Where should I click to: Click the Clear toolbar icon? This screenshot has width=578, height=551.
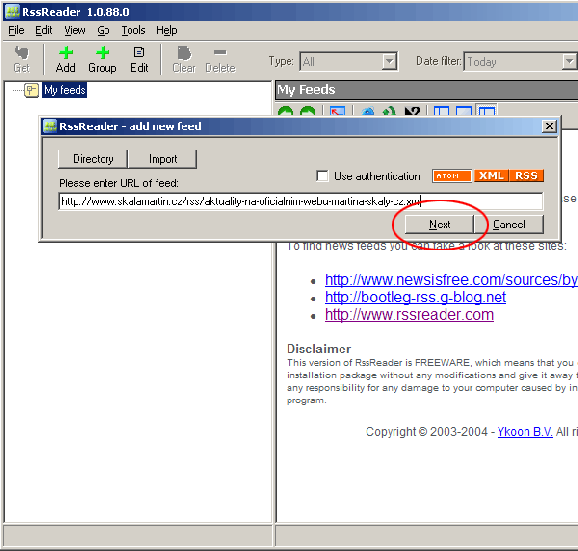click(x=184, y=53)
